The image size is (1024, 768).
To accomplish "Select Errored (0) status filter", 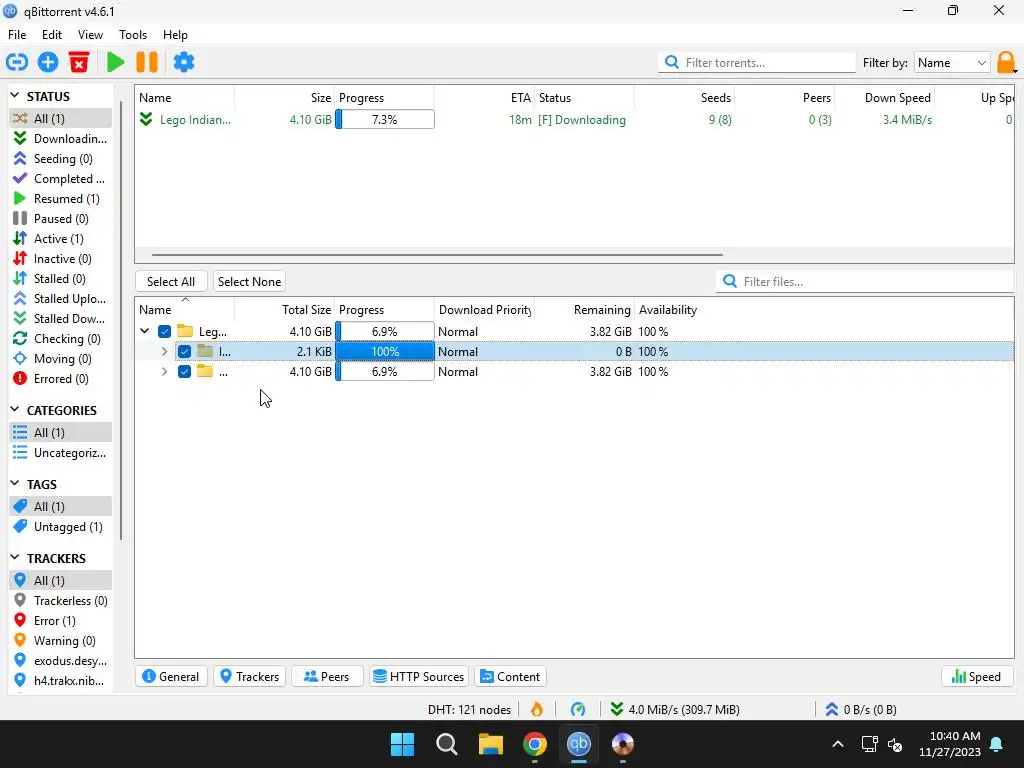I will [x=61, y=379].
